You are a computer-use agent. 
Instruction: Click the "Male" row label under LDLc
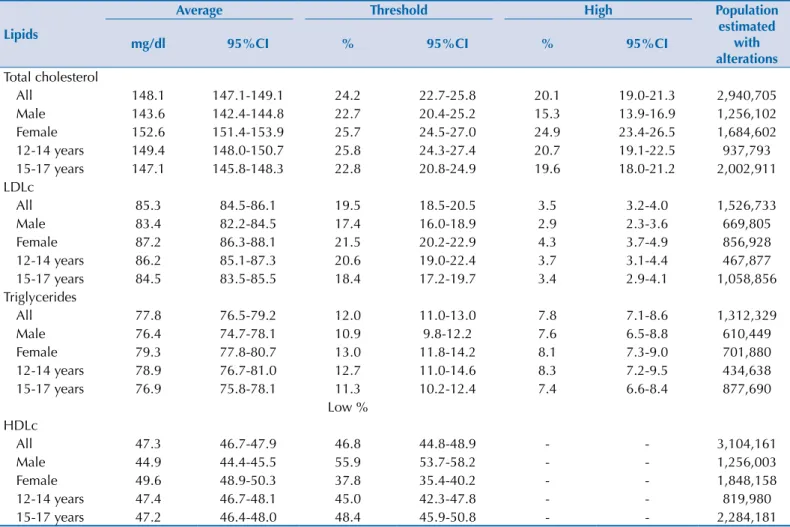coord(31,224)
